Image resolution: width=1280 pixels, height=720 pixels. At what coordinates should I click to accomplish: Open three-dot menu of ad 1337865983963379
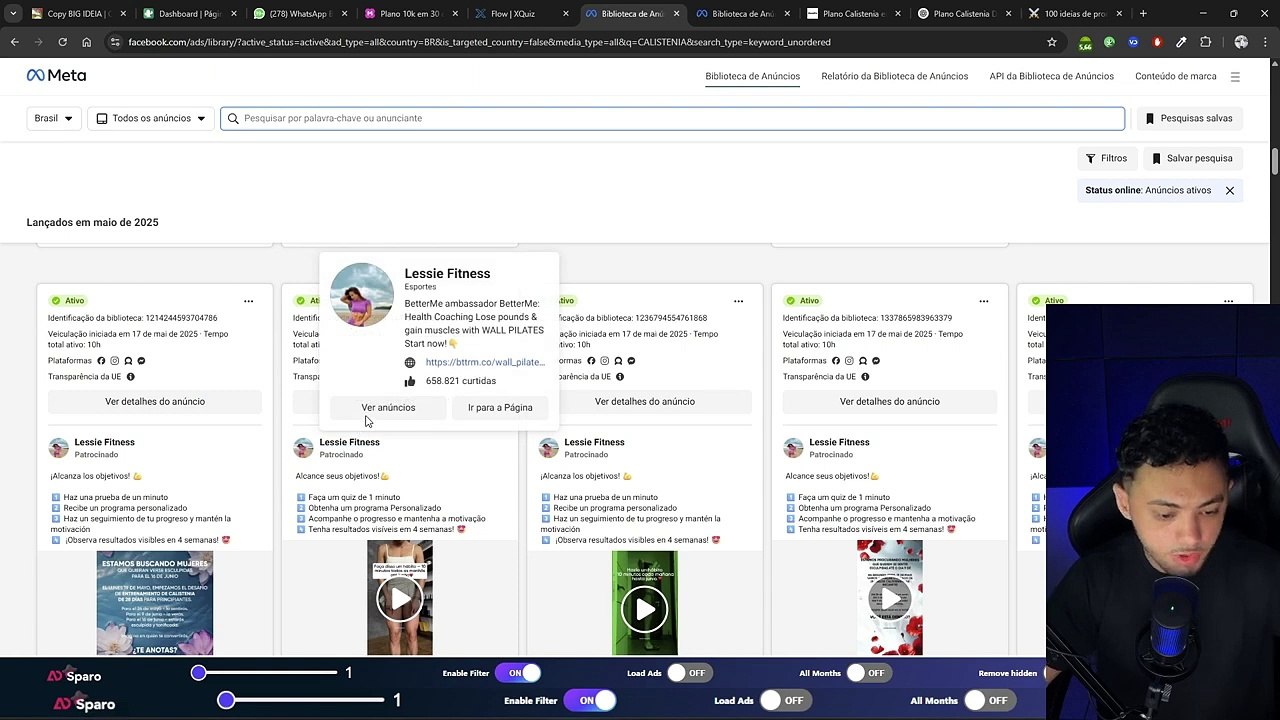click(984, 301)
